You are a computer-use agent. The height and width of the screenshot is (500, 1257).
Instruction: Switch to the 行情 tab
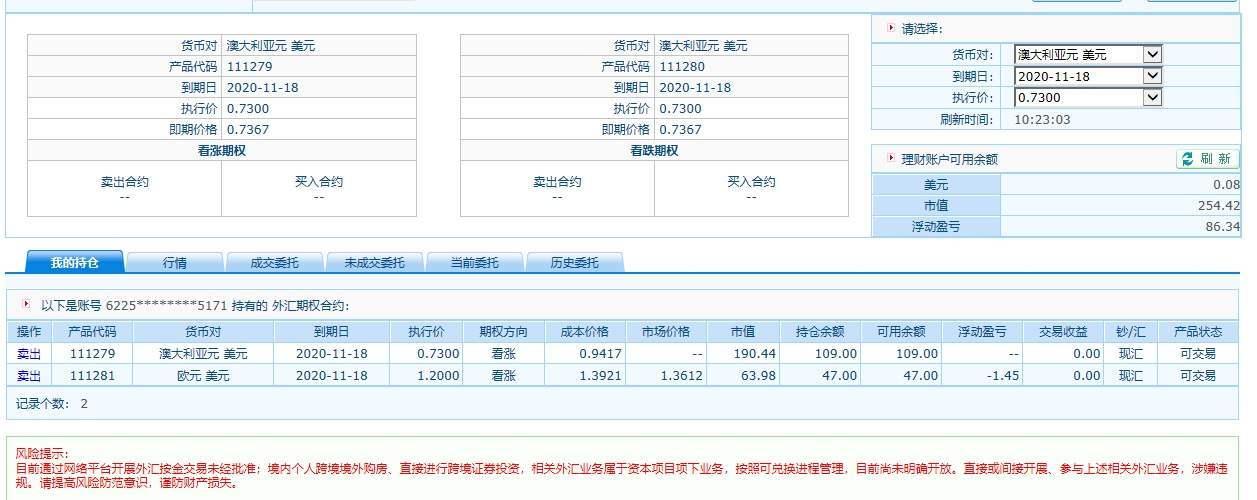pyautogui.click(x=175, y=263)
